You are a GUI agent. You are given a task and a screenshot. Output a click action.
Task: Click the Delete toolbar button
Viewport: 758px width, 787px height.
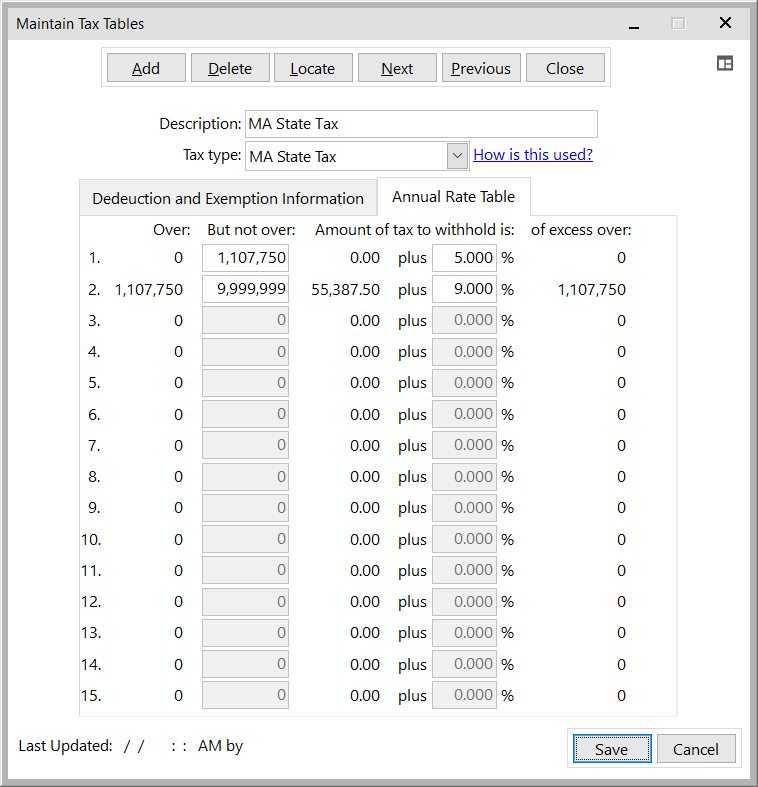pos(230,68)
